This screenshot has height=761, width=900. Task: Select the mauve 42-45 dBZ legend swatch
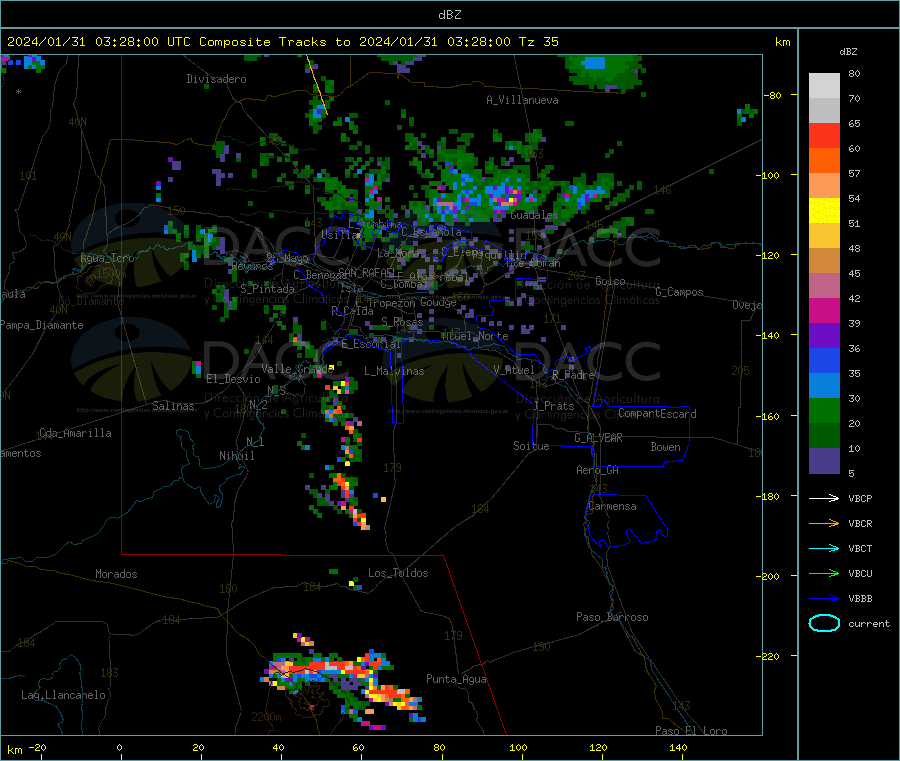click(x=824, y=286)
